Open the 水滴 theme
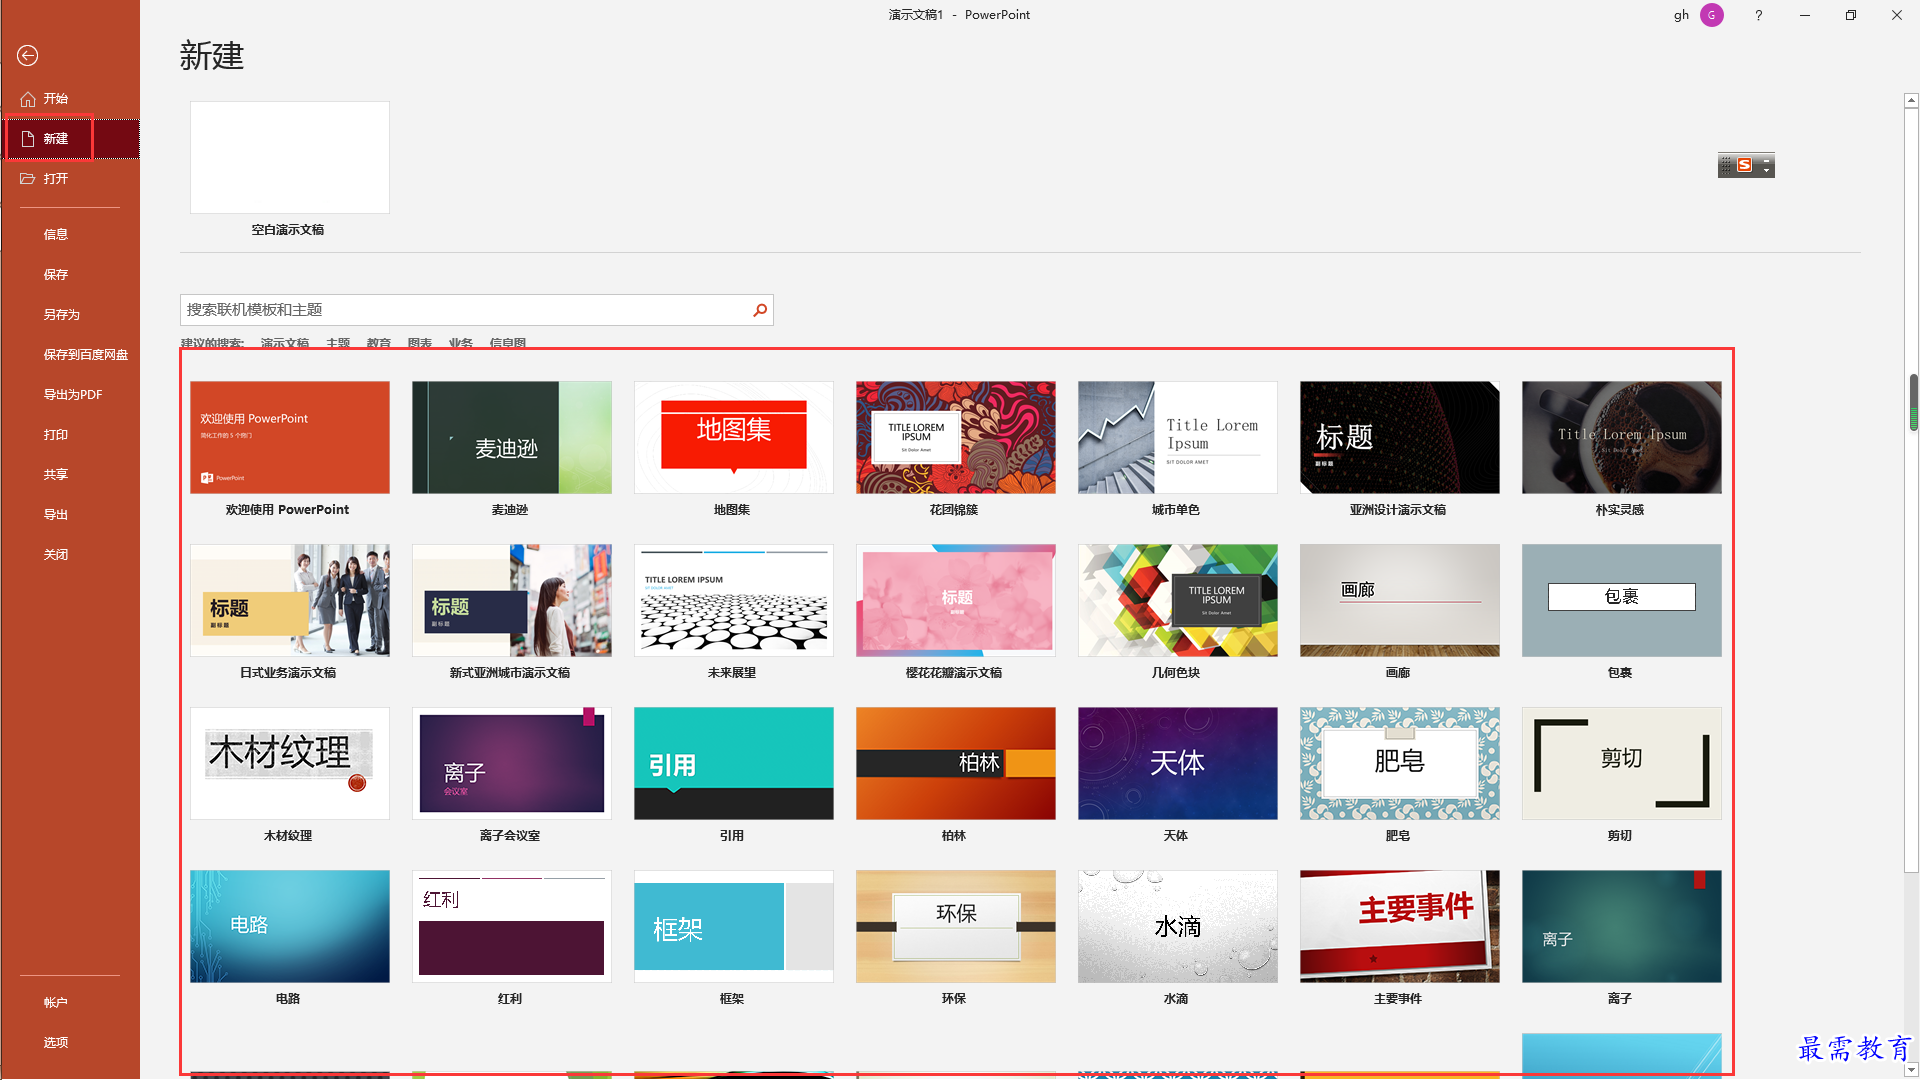The width and height of the screenshot is (1920, 1080). [1178, 926]
